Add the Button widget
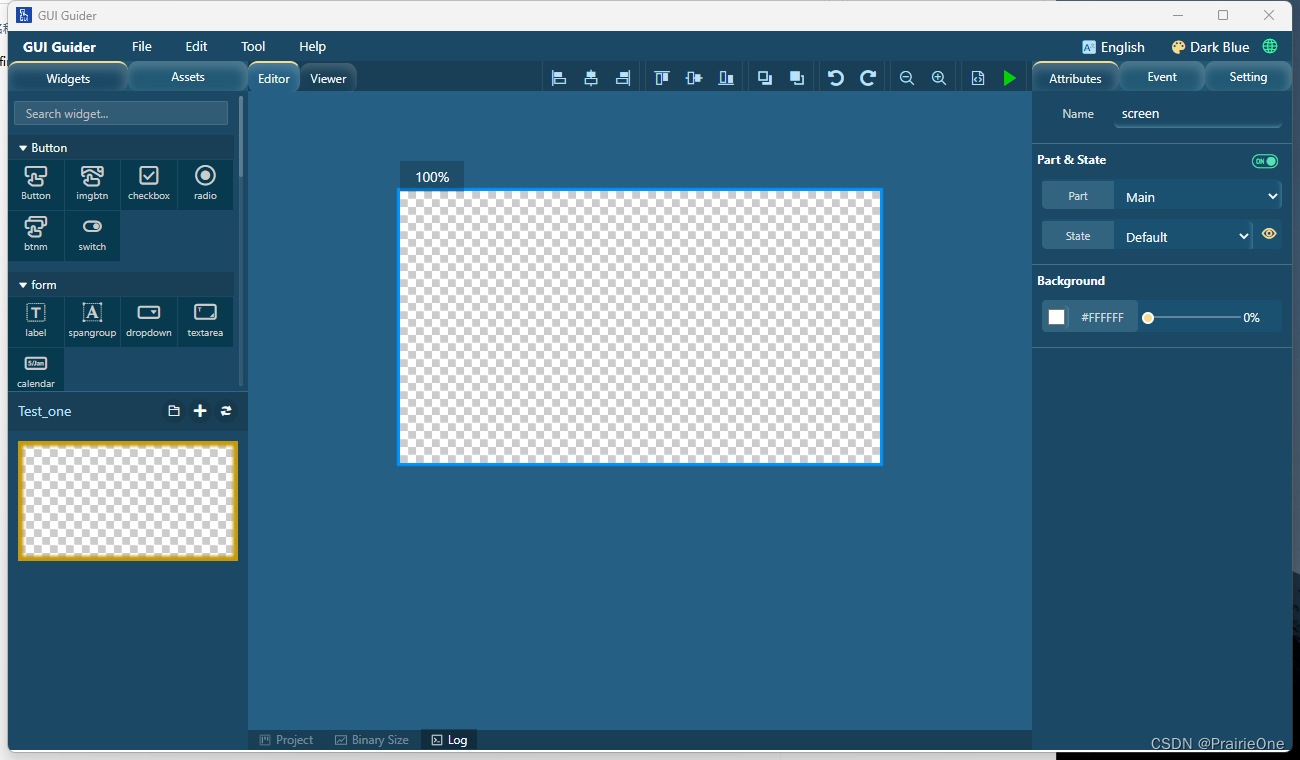The width and height of the screenshot is (1300, 760). click(36, 184)
